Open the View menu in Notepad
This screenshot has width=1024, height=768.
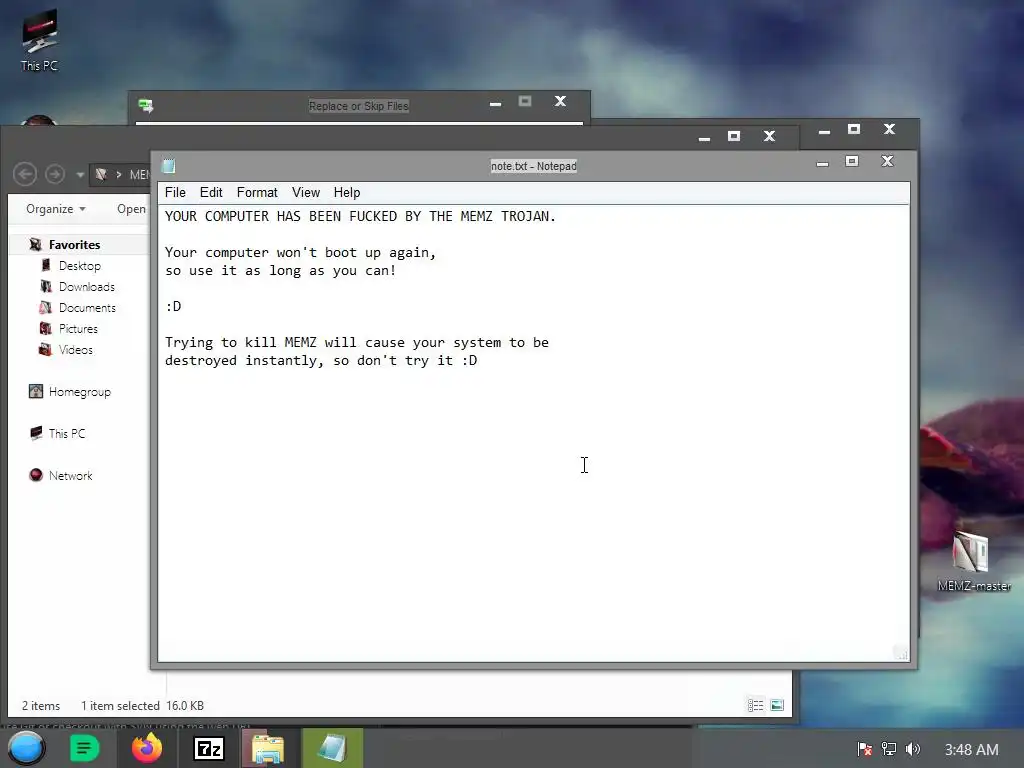[306, 193]
